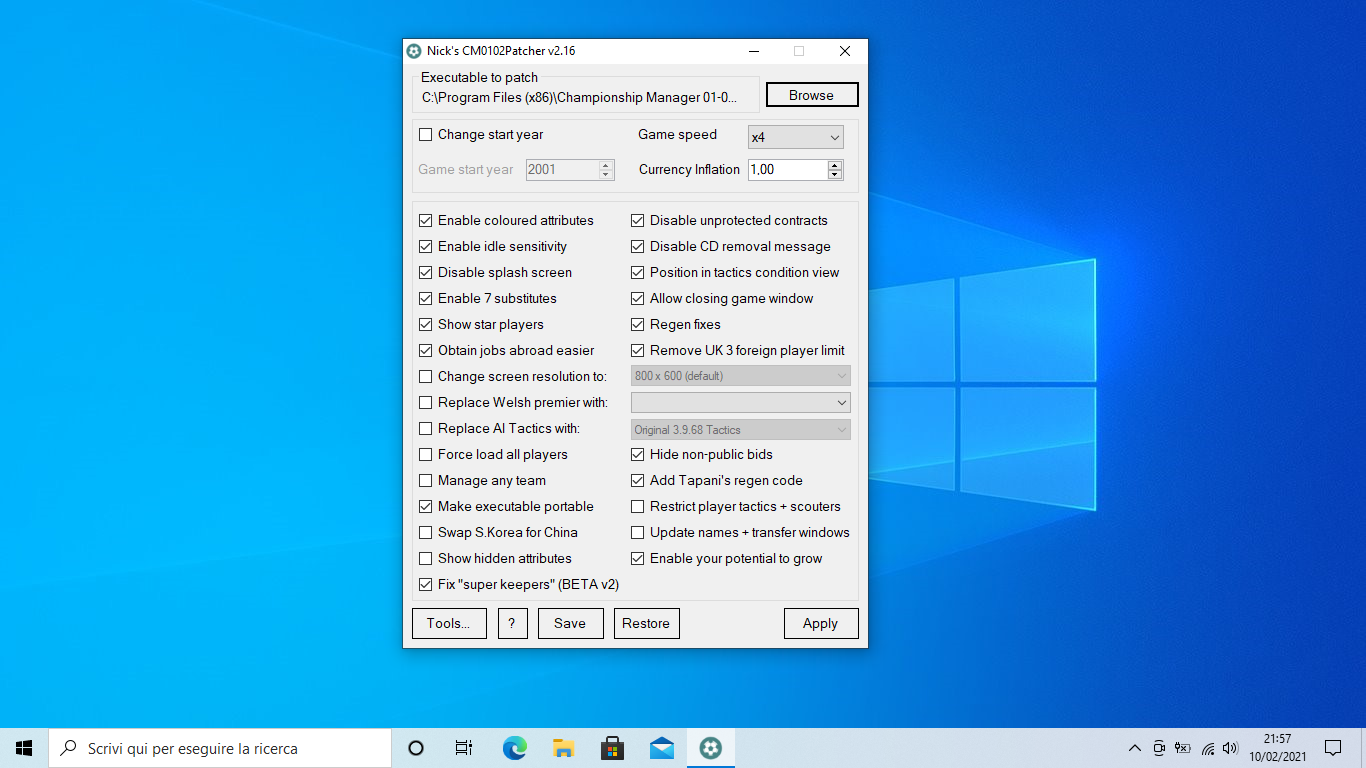Toggle Enable your potential to grow
Image resolution: width=1366 pixels, height=768 pixels.
(x=638, y=559)
